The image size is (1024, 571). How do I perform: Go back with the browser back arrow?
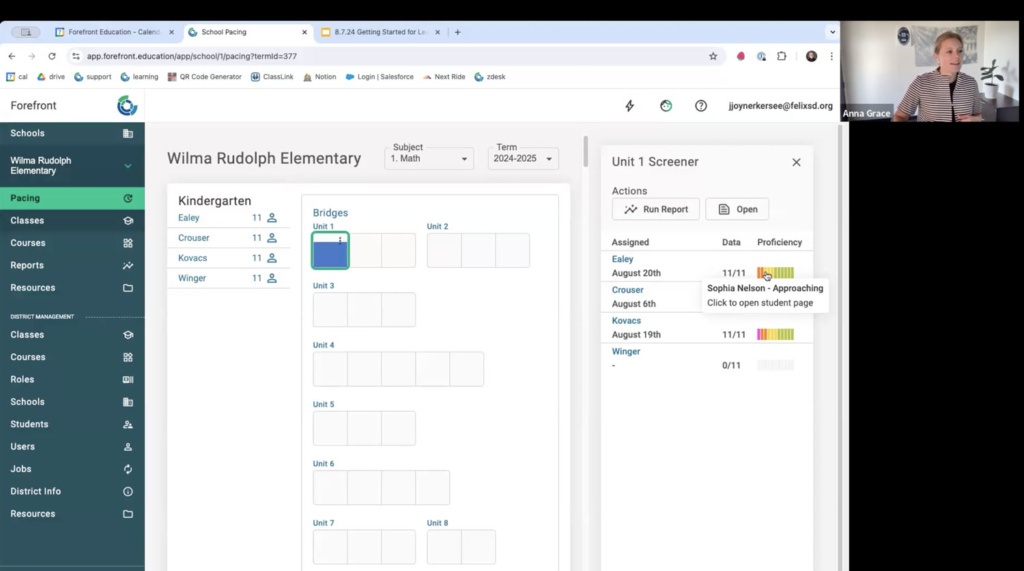coord(12,56)
